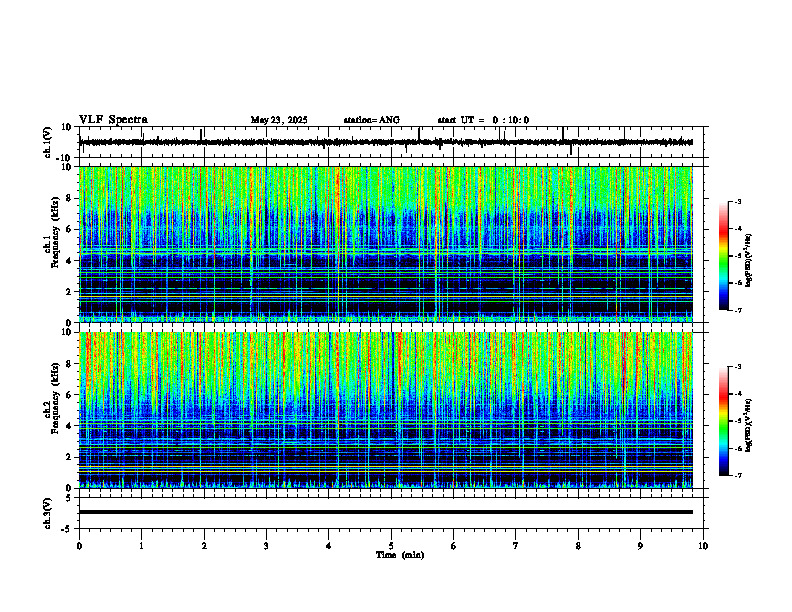Screen dimensions: 792x612
Task: Click the time axis tick label "3"
Action: pos(266,546)
